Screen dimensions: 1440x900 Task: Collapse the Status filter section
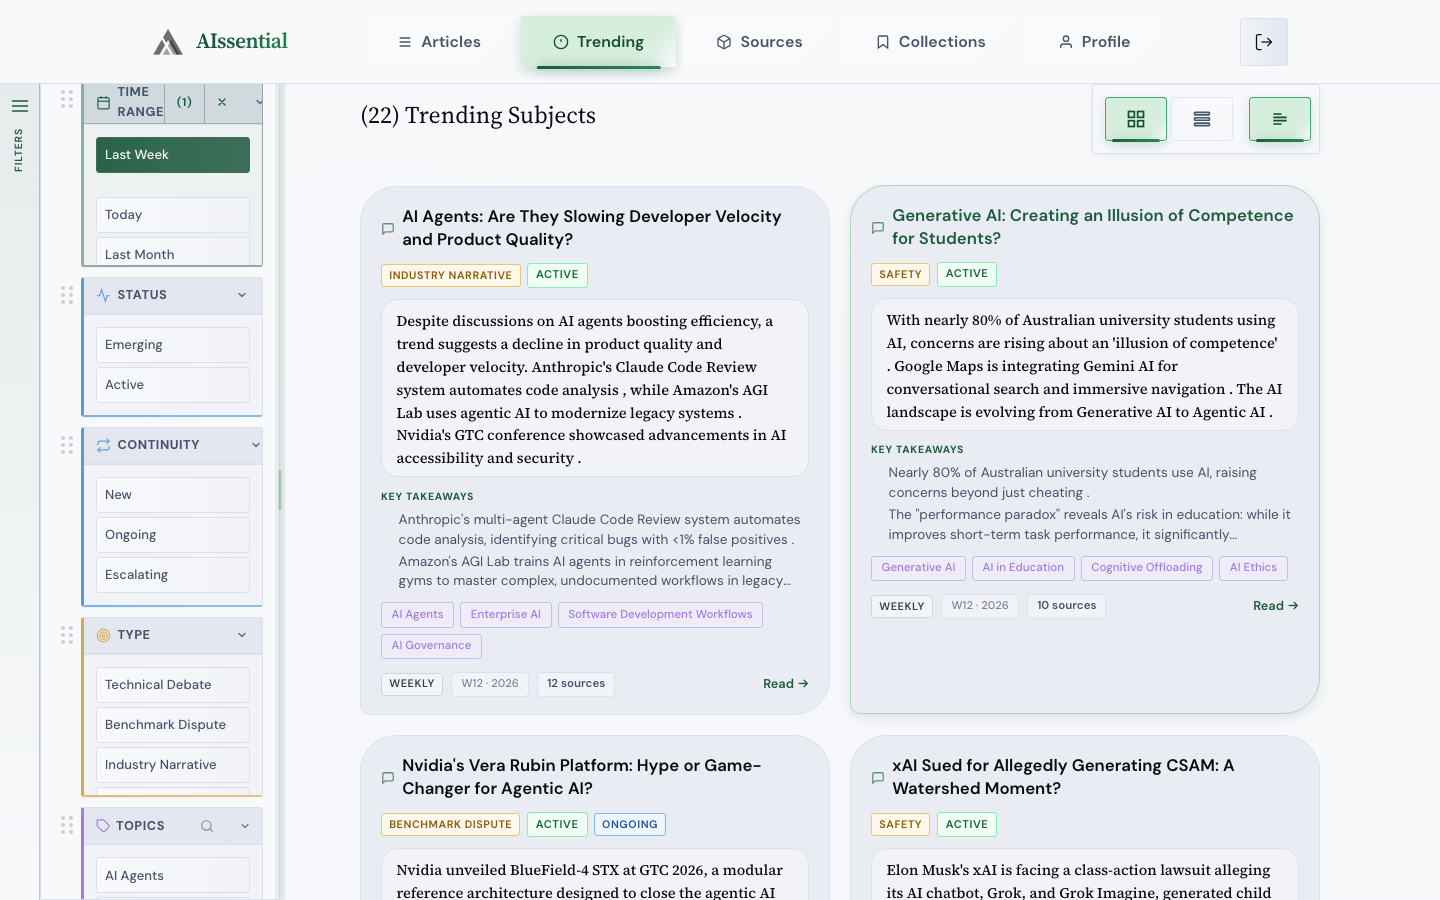(x=242, y=295)
